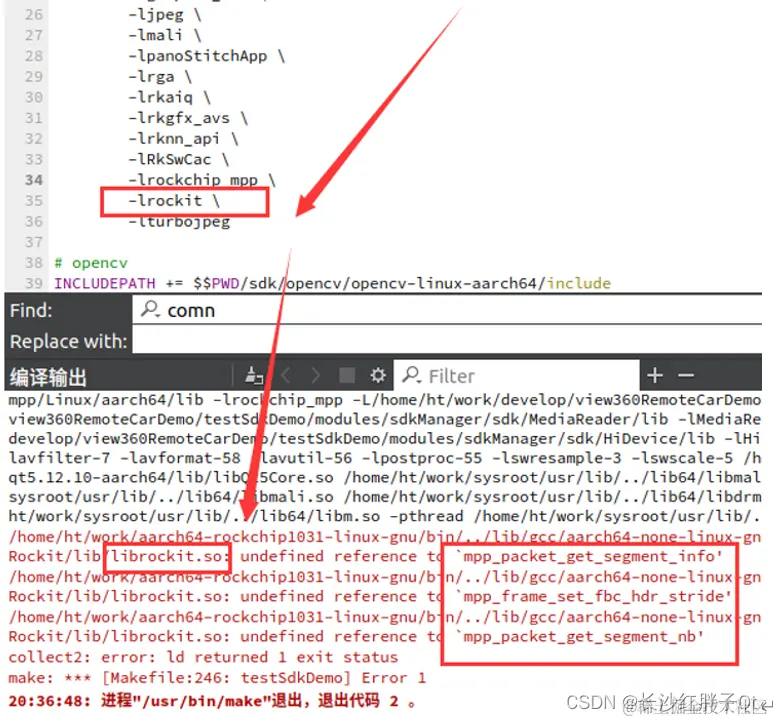
Task: Click the '-lrockit \' code line
Action: tap(174, 201)
